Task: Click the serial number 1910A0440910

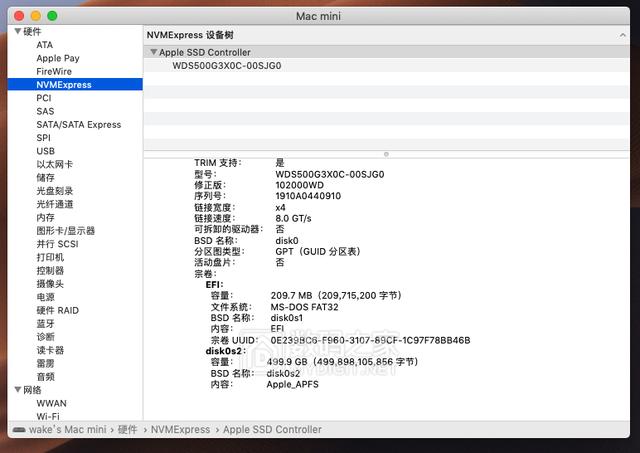Action: coord(308,196)
